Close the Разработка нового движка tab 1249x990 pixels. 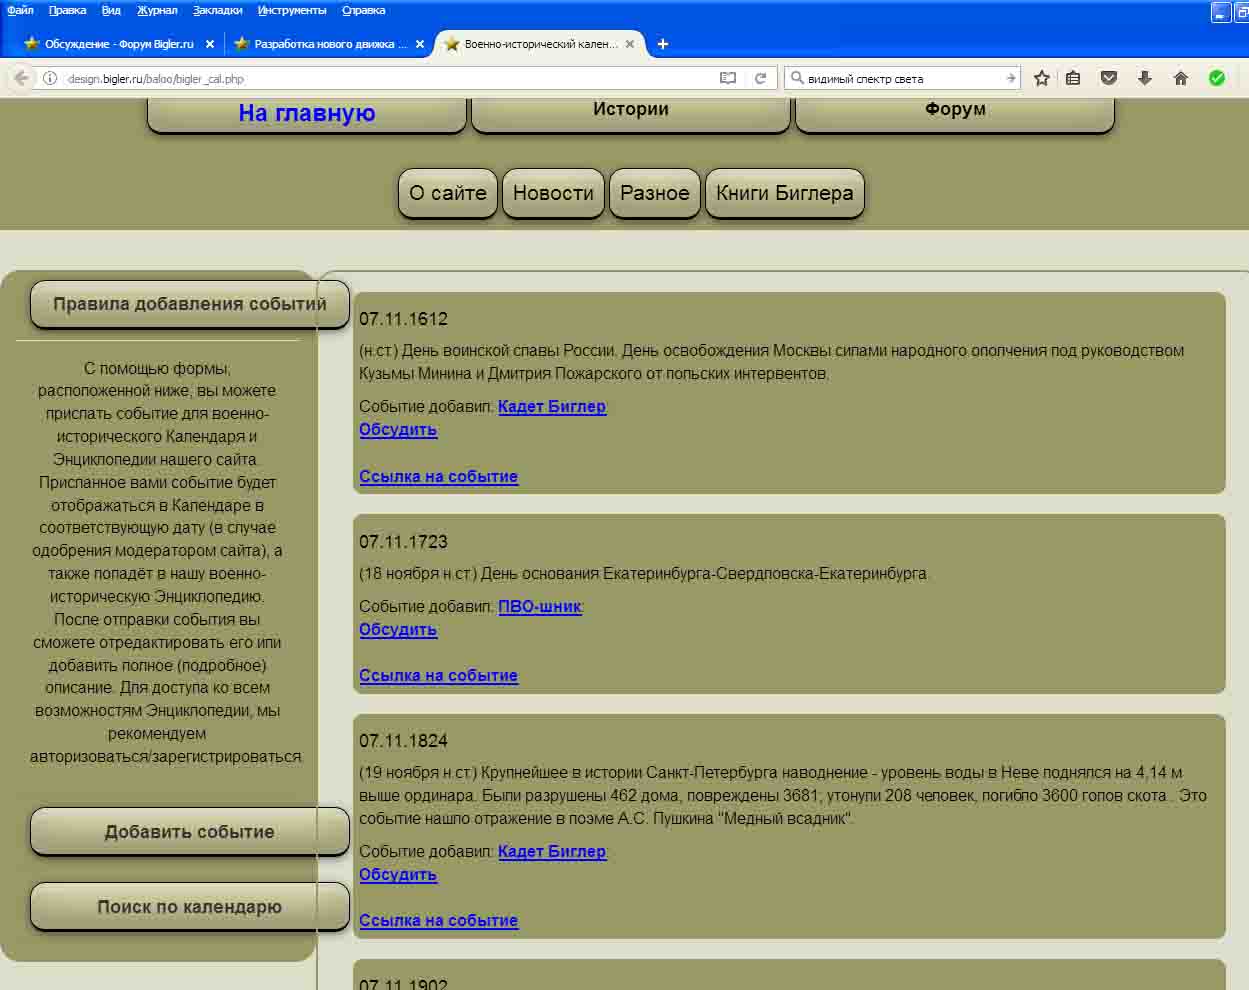[420, 44]
